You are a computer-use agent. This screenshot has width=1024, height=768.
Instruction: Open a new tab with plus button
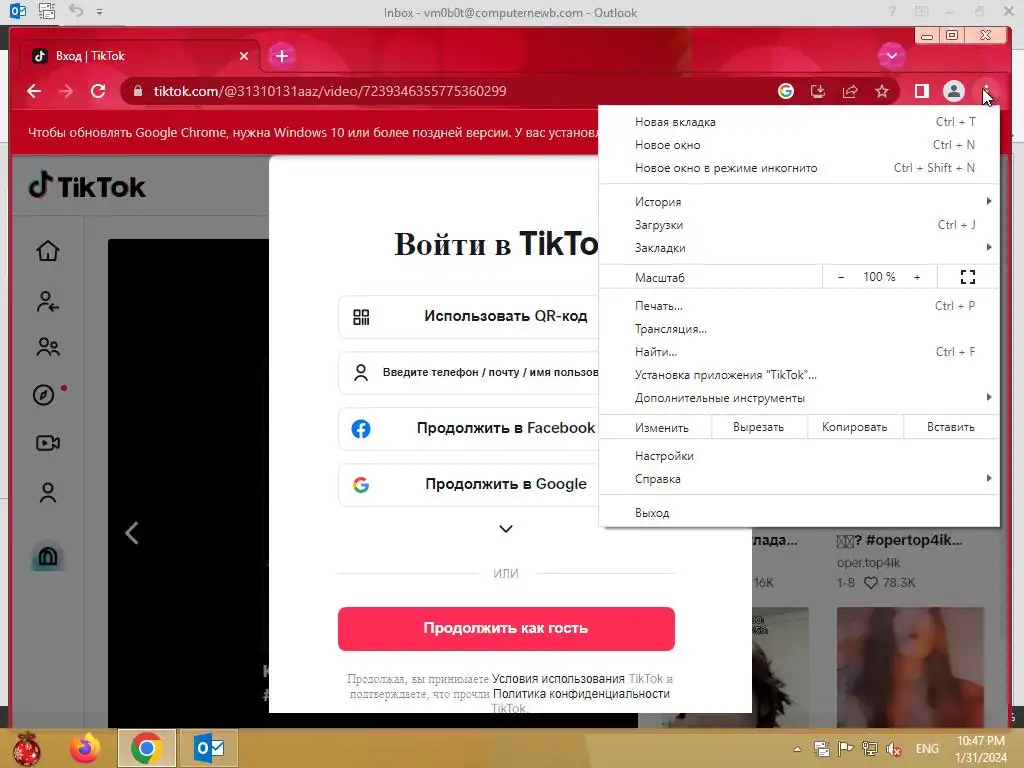point(281,56)
